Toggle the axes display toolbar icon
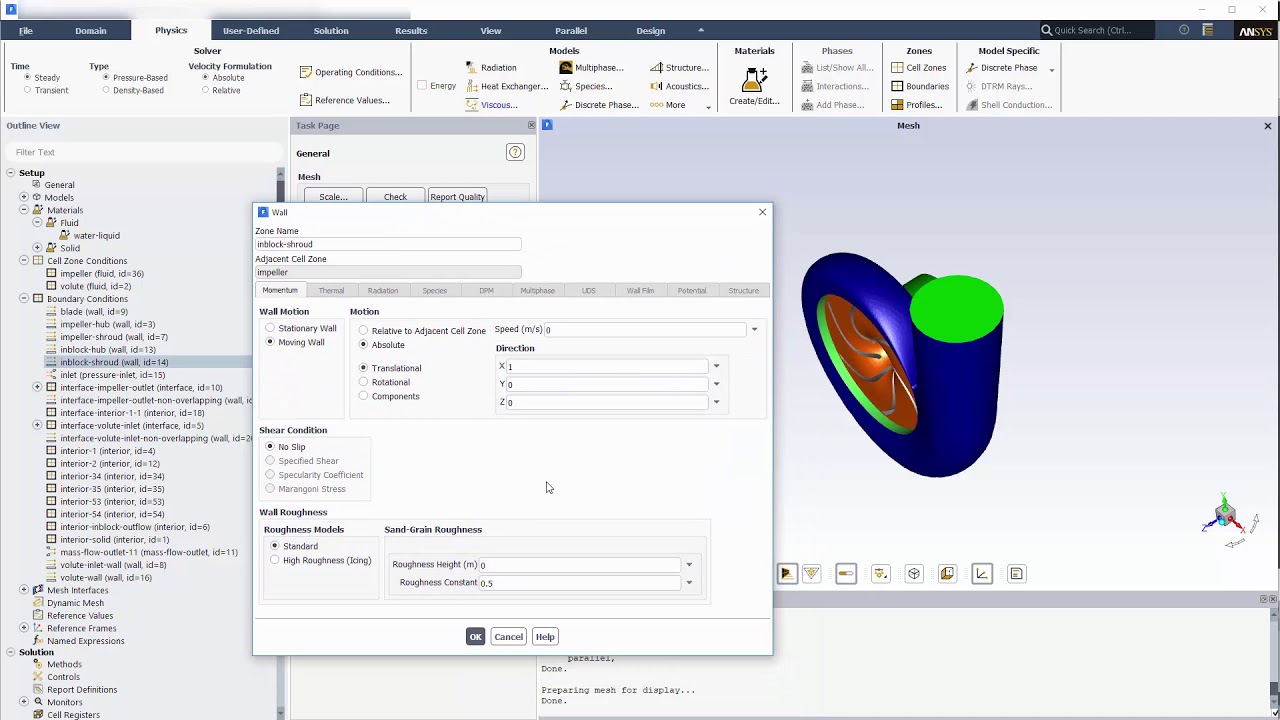This screenshot has height=720, width=1280. pyautogui.click(x=982, y=574)
